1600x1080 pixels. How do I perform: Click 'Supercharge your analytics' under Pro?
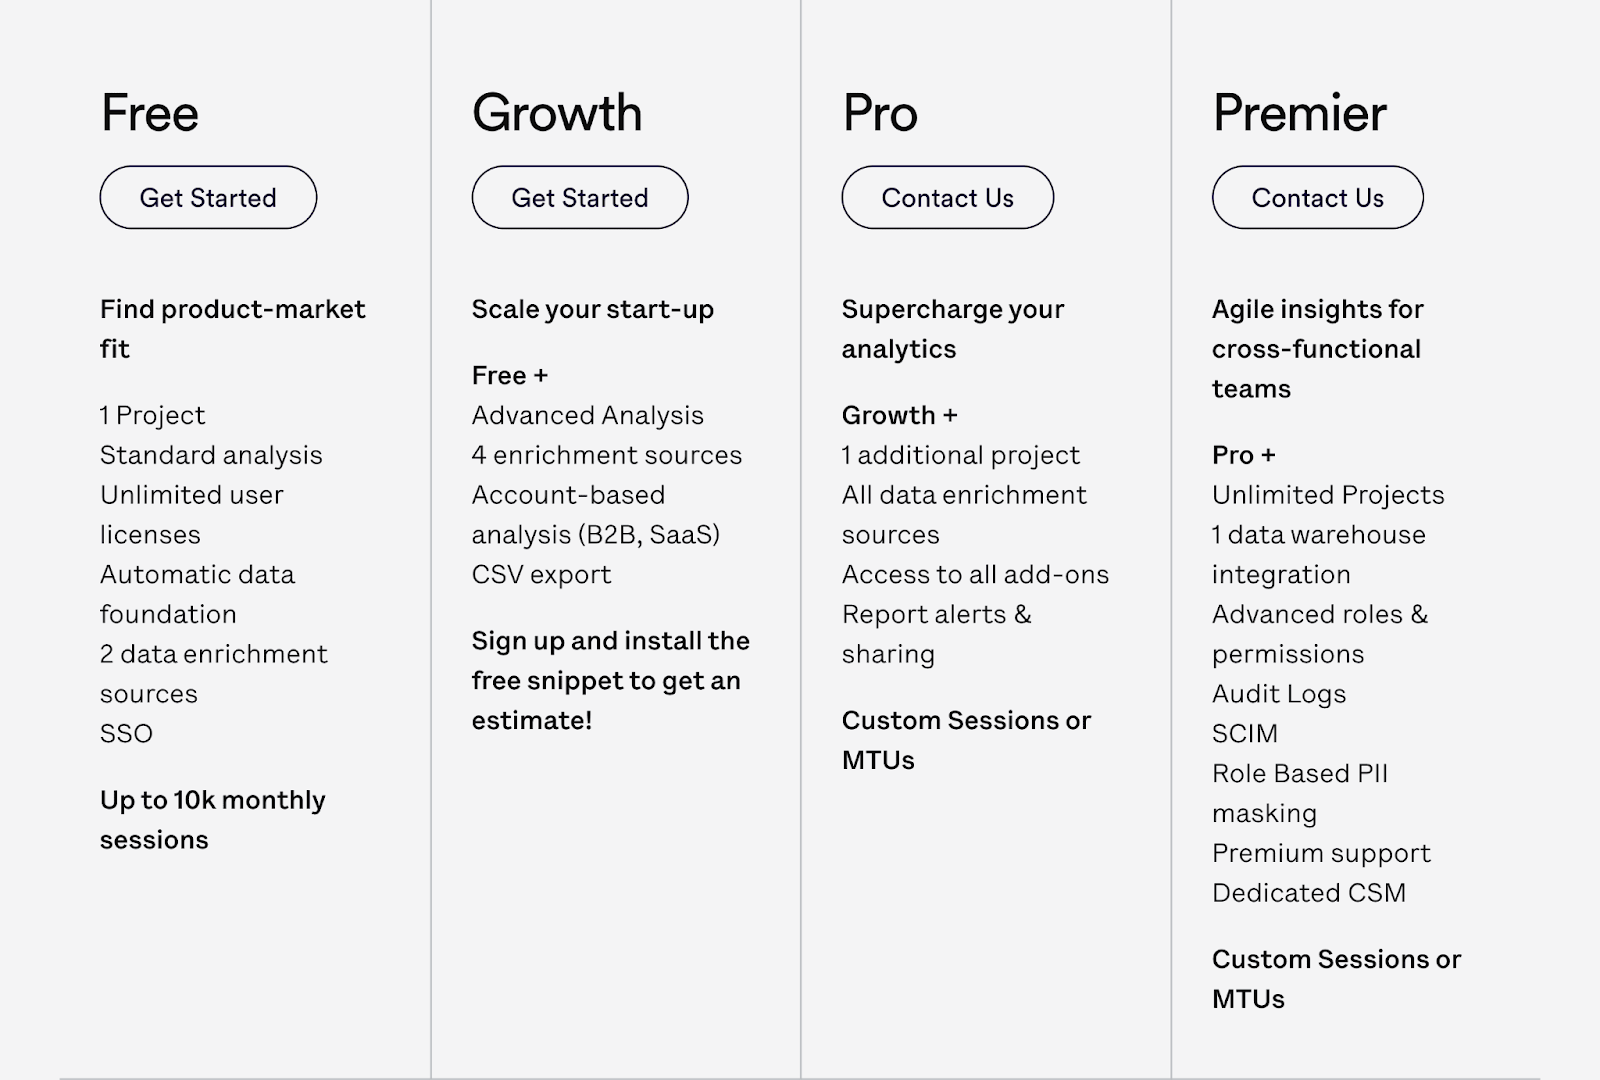[x=952, y=329]
